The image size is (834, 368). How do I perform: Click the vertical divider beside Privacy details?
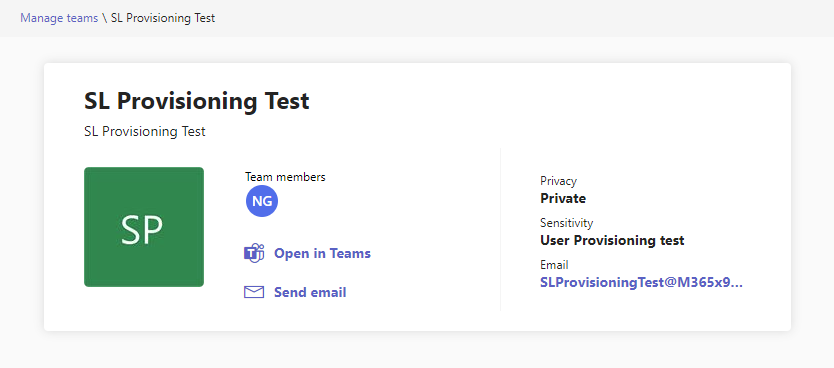pos(501,229)
